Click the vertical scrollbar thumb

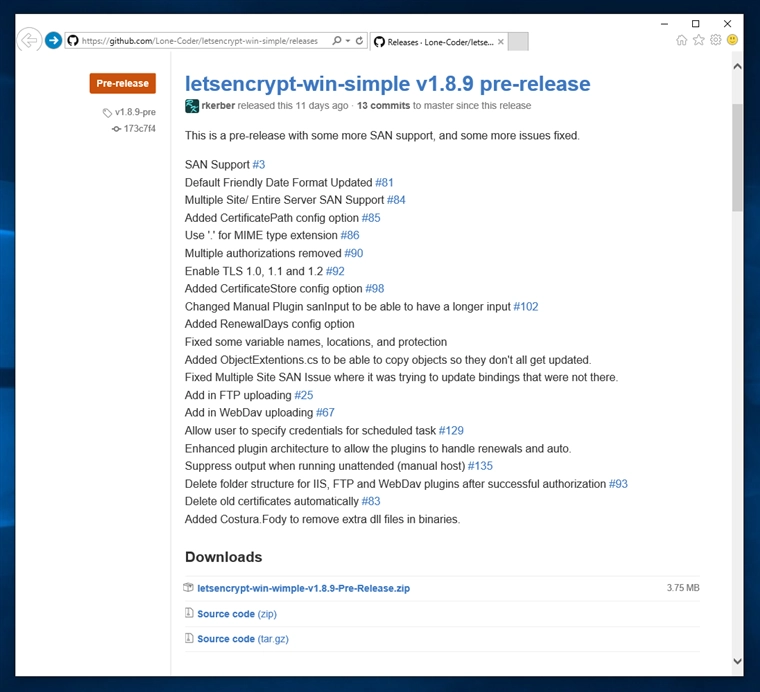(x=737, y=157)
